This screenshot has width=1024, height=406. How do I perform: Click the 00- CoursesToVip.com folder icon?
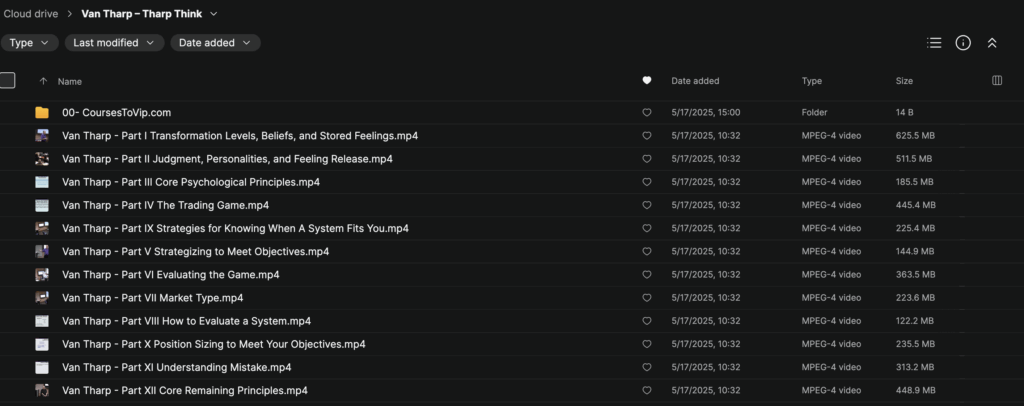[x=42, y=113]
